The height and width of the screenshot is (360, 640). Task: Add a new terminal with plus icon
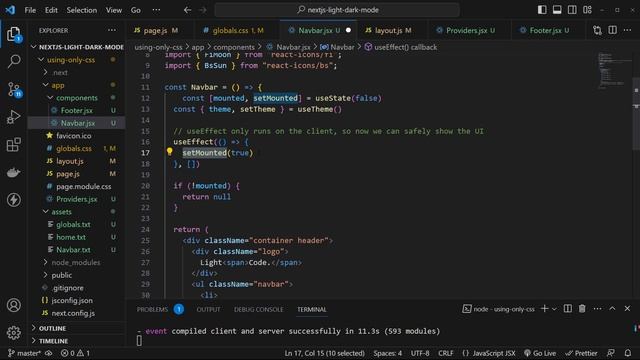(x=544, y=309)
